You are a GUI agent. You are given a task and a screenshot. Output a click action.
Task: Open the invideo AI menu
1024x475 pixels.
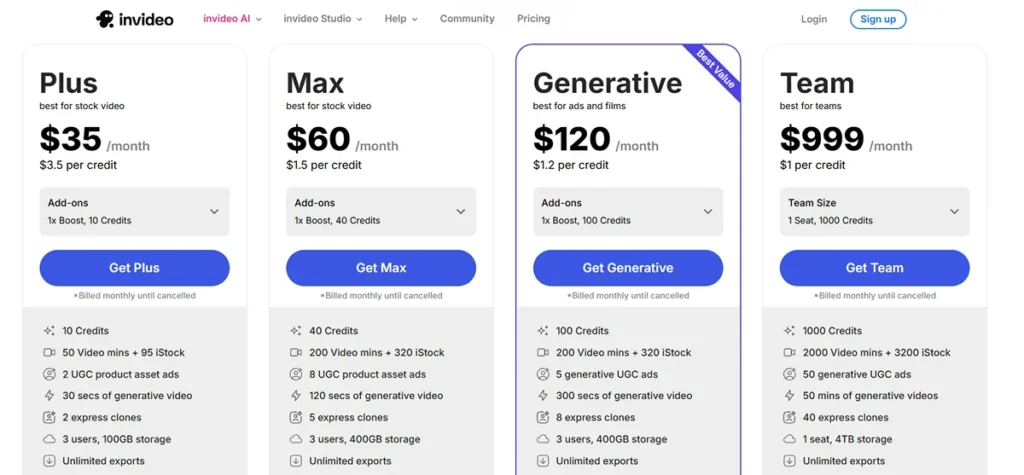(x=232, y=19)
